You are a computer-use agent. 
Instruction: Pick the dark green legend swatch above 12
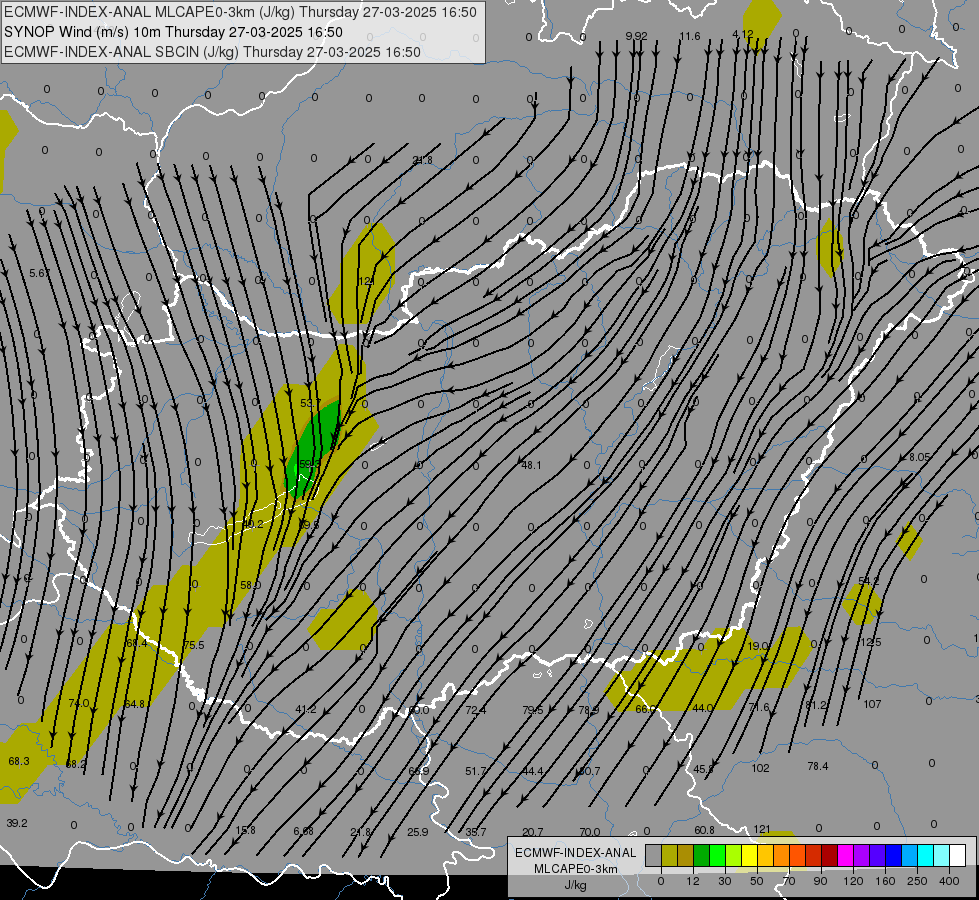click(x=701, y=855)
